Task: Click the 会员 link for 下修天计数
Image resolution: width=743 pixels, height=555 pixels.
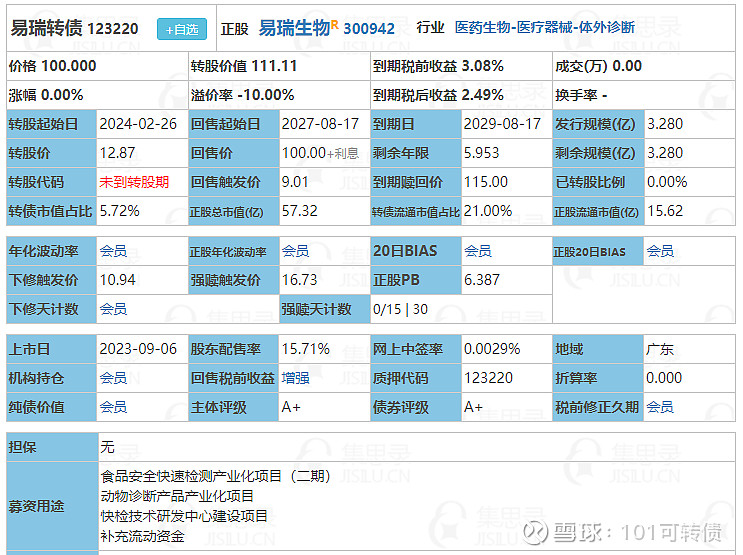Action: coord(113,309)
